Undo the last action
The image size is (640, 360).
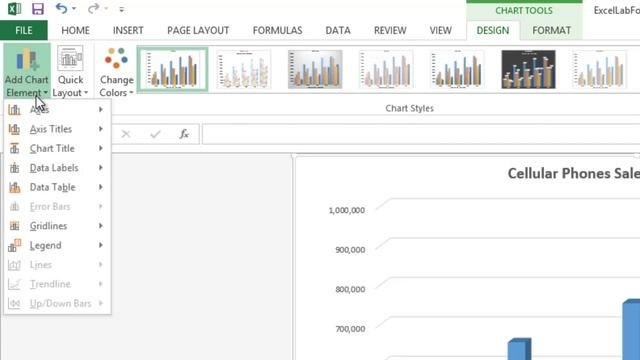(x=61, y=8)
